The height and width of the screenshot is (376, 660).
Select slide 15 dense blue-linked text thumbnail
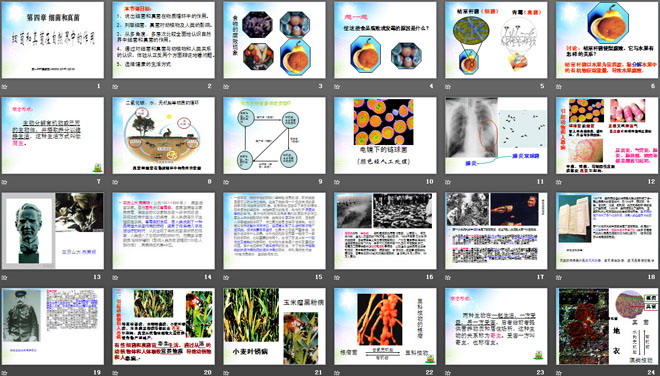tap(274, 231)
